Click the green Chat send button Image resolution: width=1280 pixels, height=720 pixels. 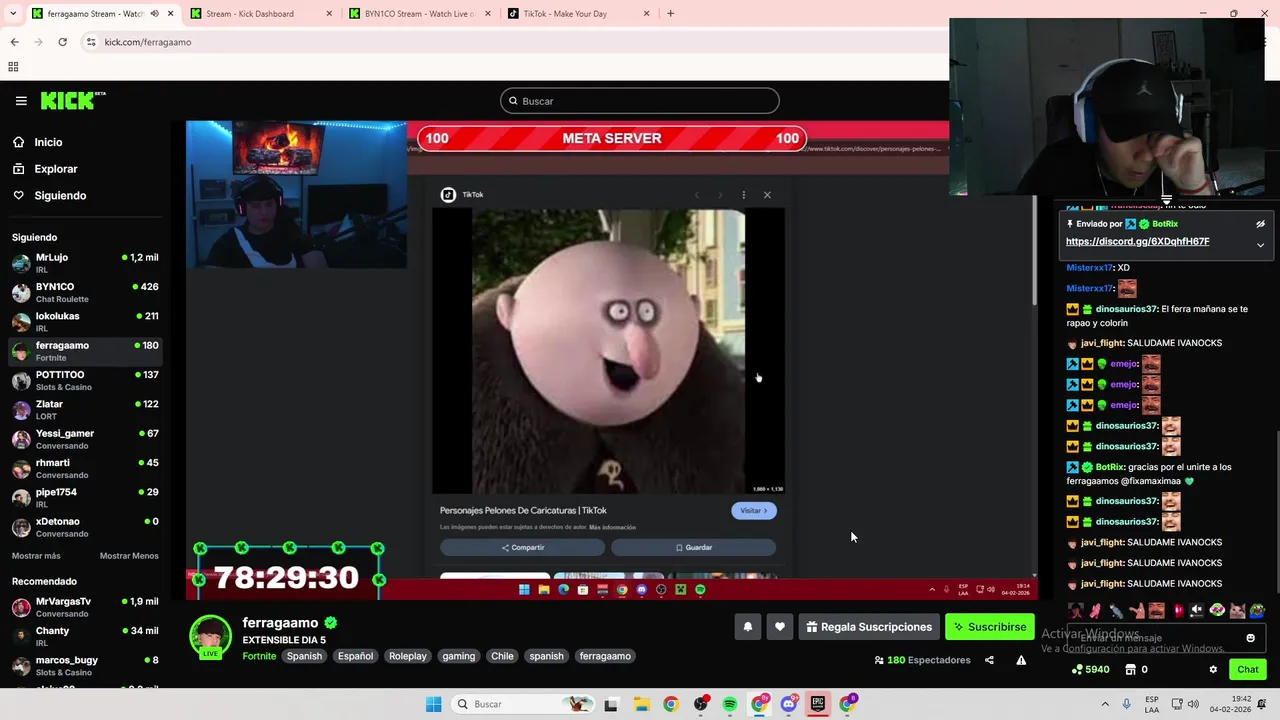point(1248,670)
